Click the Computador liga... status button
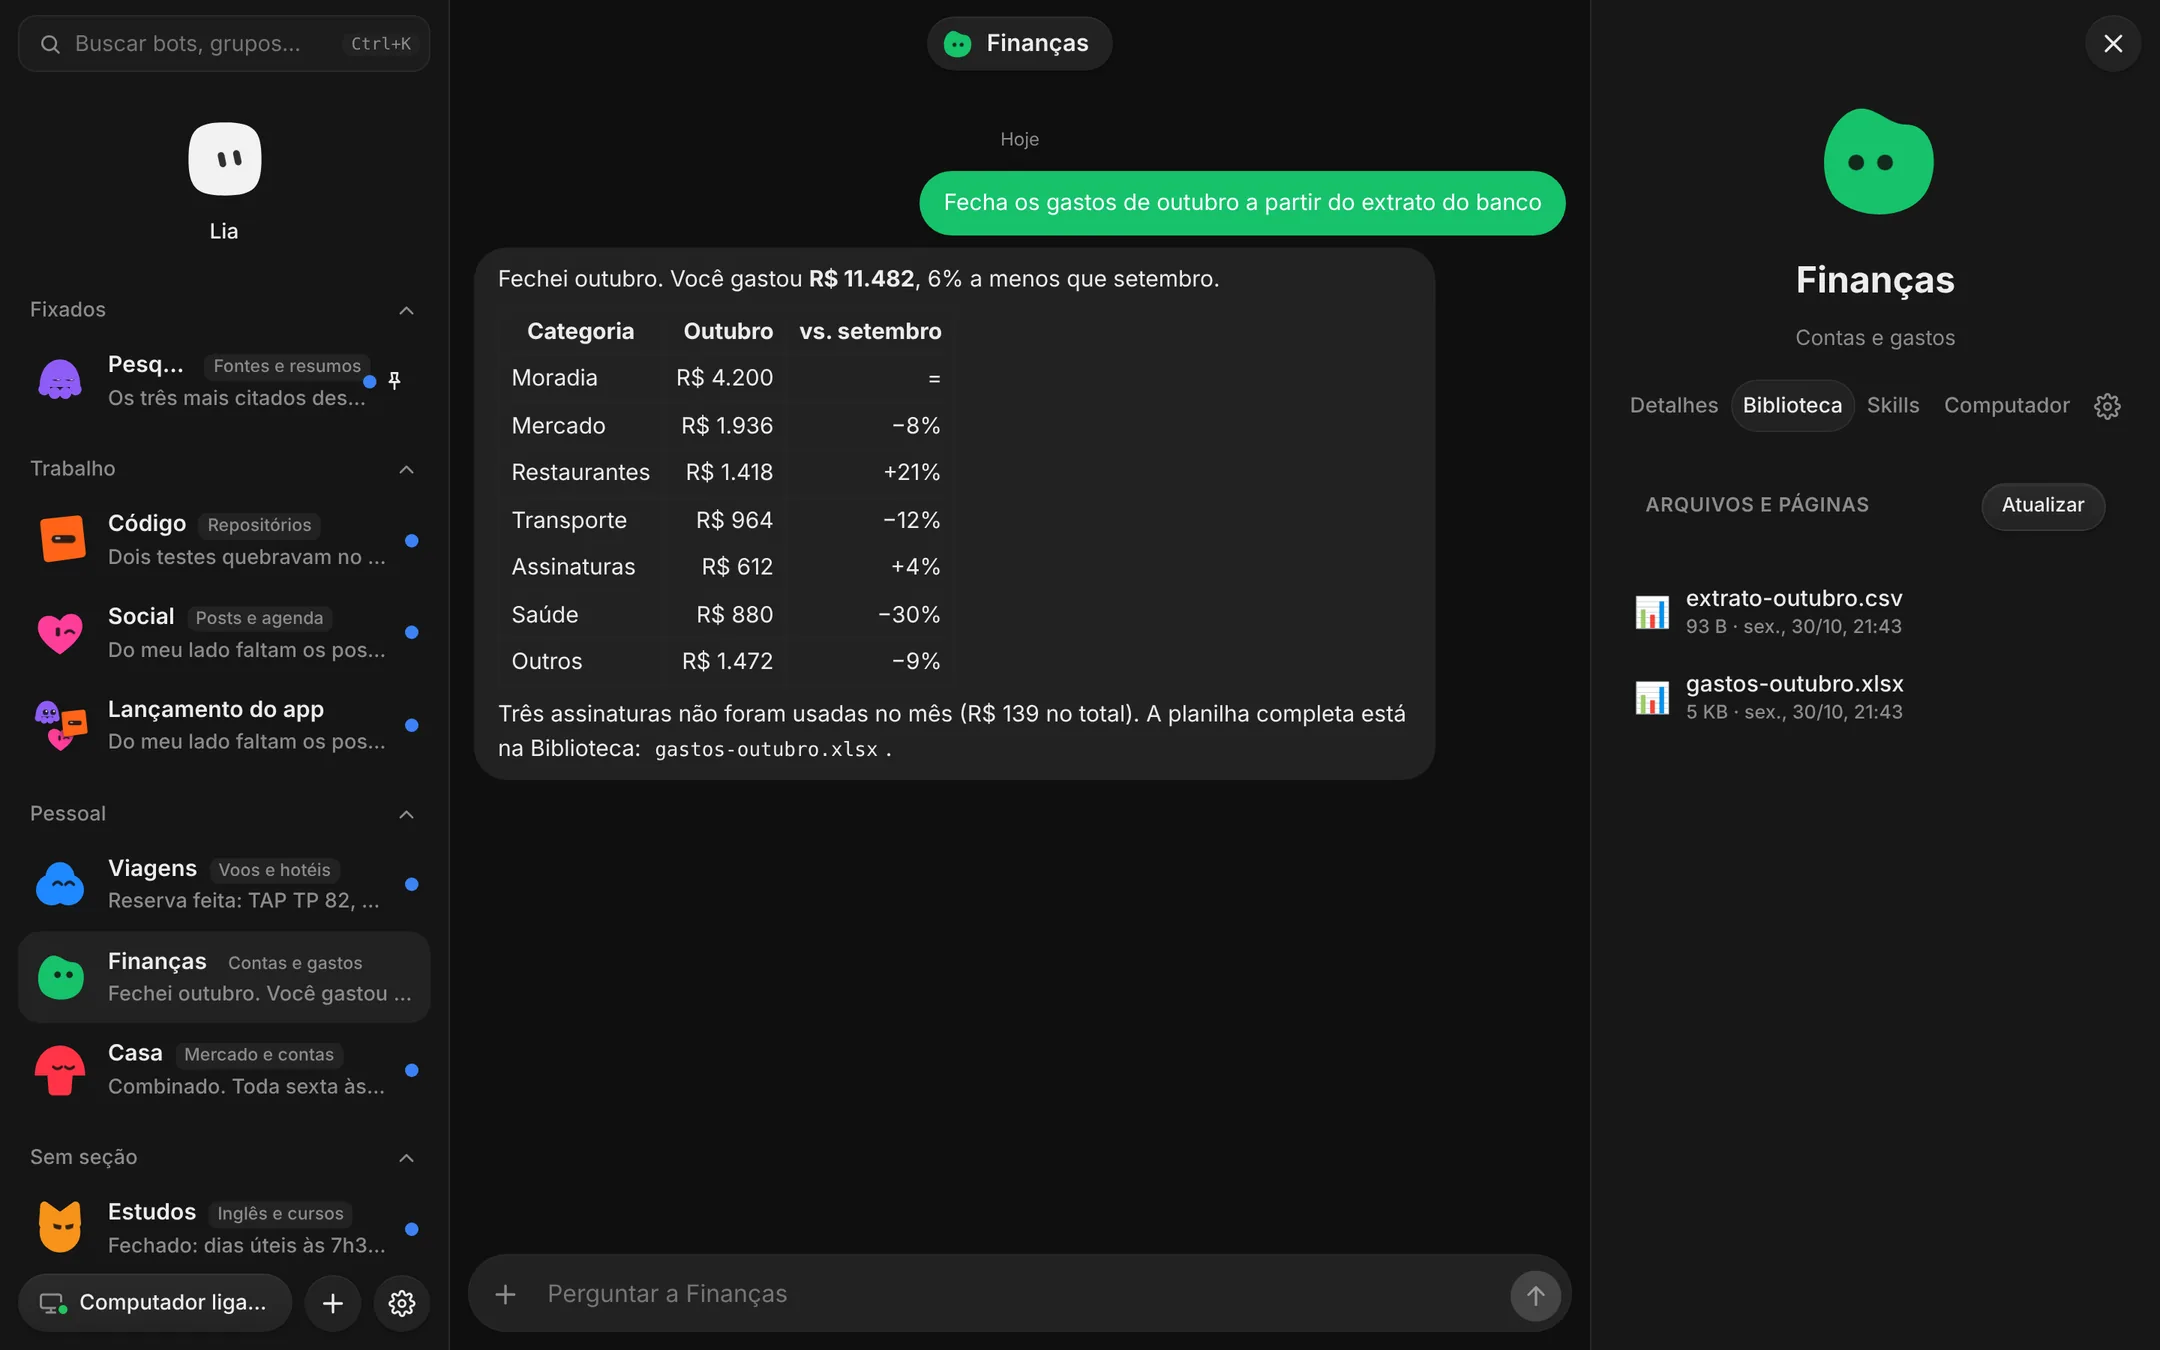This screenshot has height=1350, width=2160. (x=155, y=1303)
